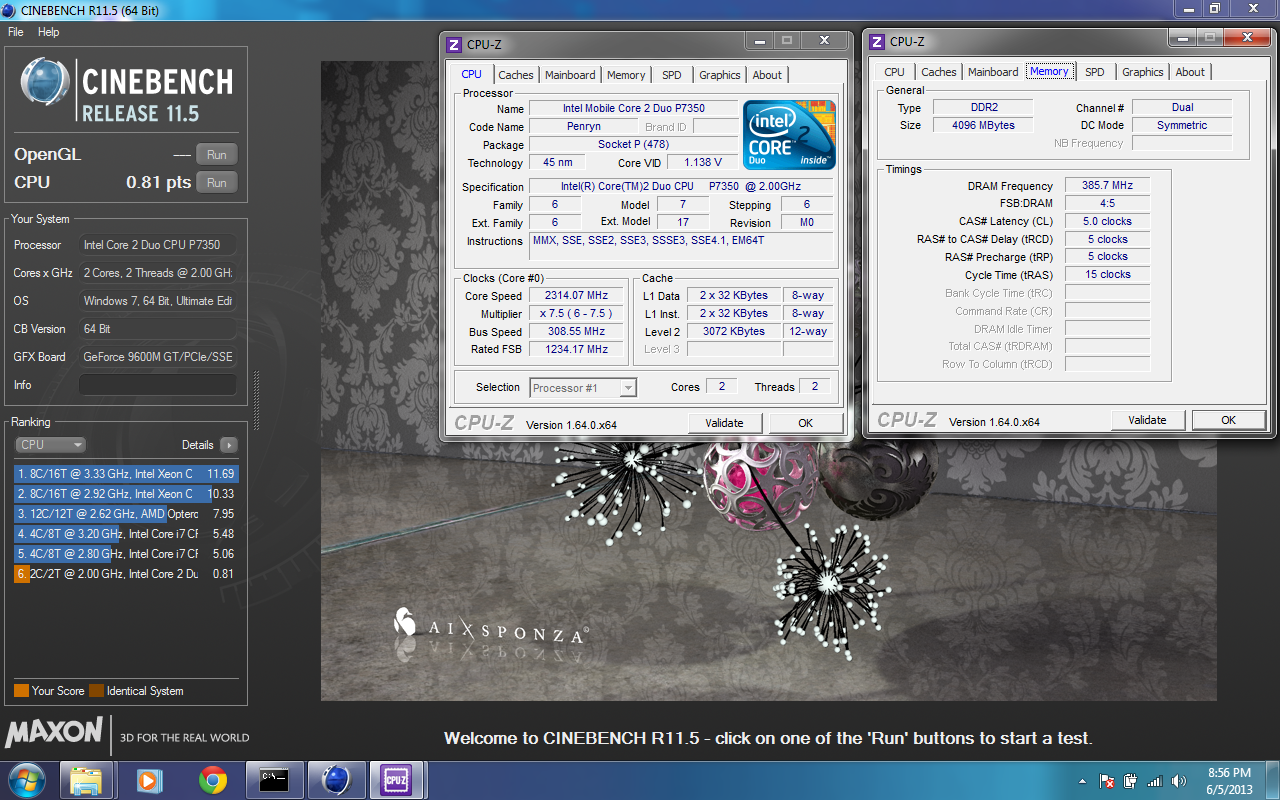Open Google Chrome from the taskbar
The image size is (1280, 800).
212,780
